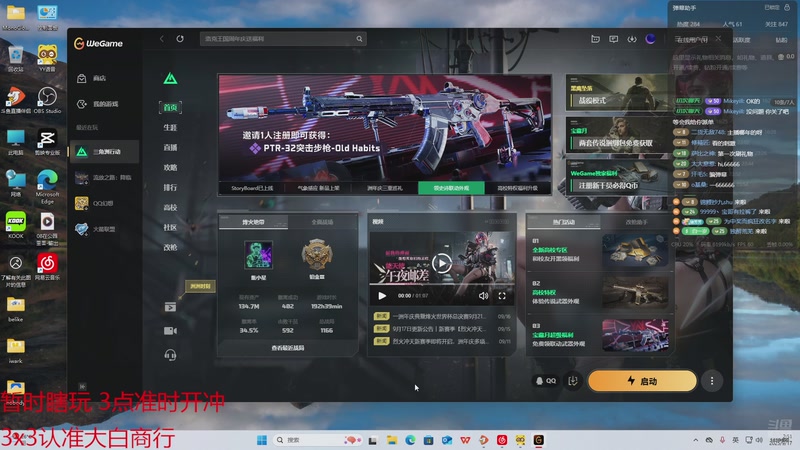Click the camera record icon in game sidebar
The image size is (800, 450).
(x=170, y=331)
